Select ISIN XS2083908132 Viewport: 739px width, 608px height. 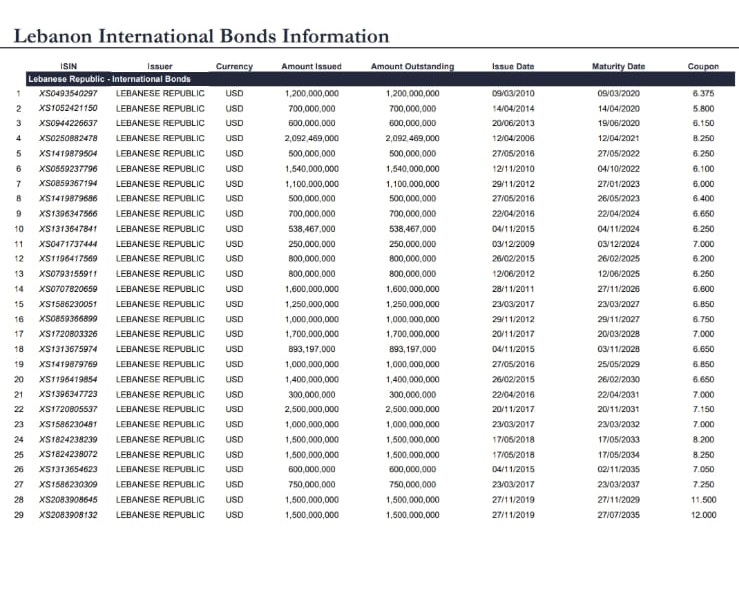click(x=68, y=515)
